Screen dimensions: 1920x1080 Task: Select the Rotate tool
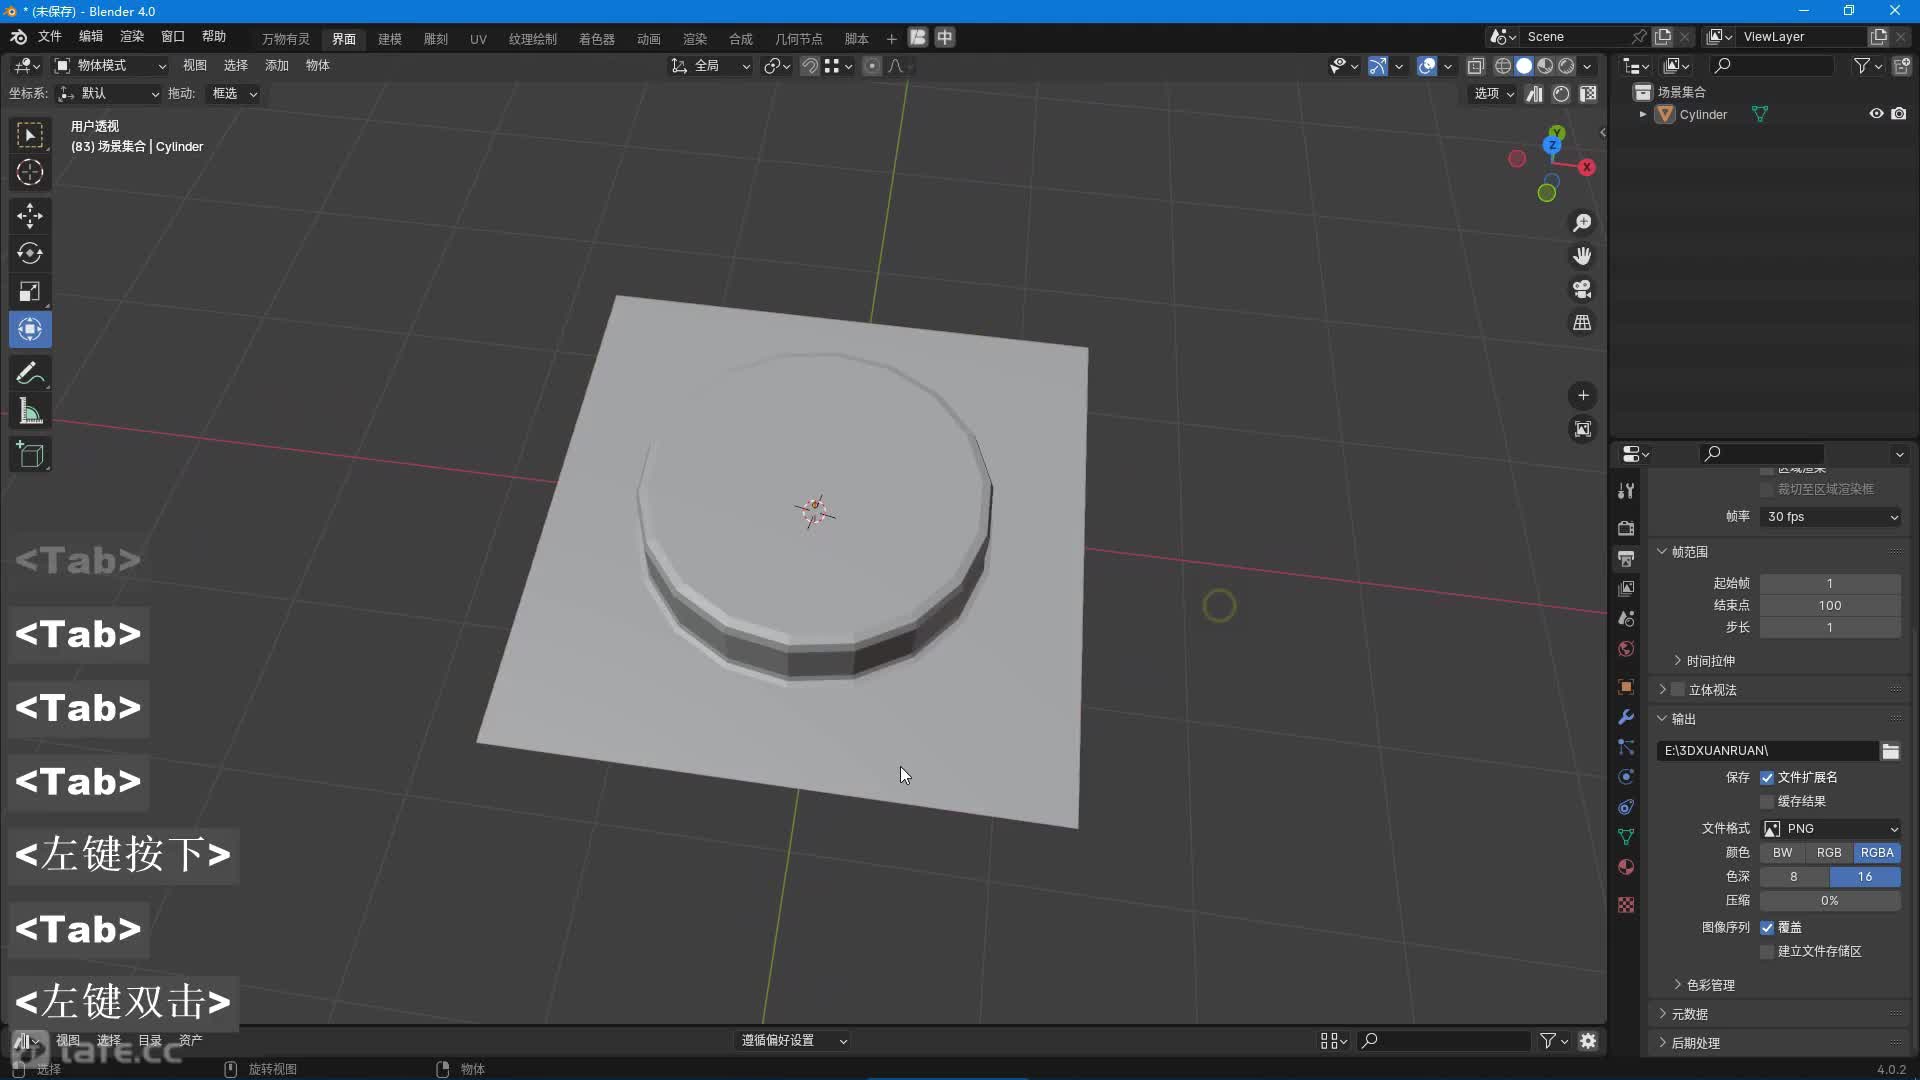pyautogui.click(x=30, y=254)
